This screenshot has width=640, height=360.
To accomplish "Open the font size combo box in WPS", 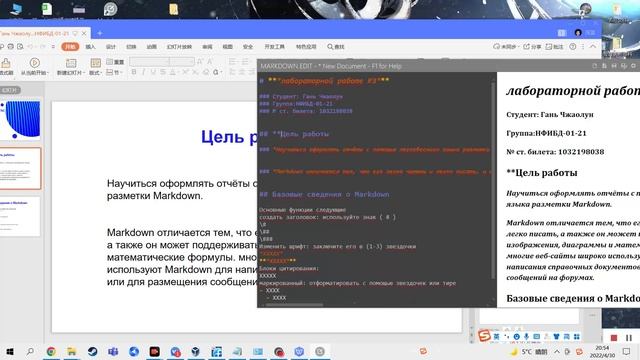I will pyautogui.click(x=182, y=61).
